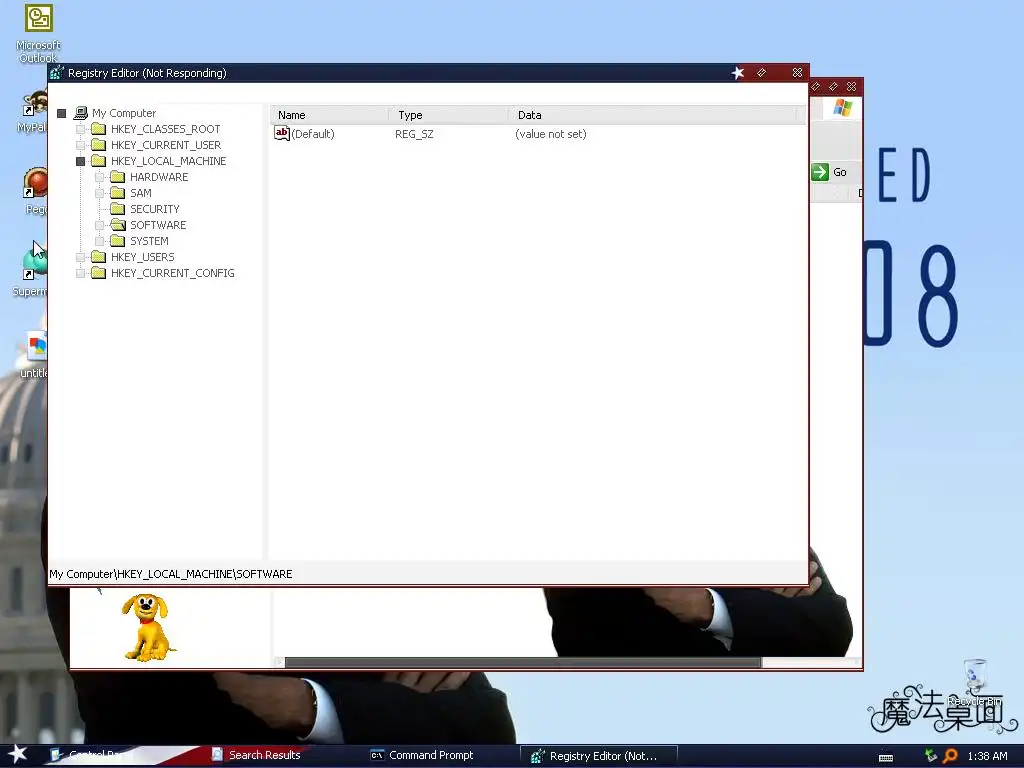Select the MyPal desktop shortcut

point(32,112)
